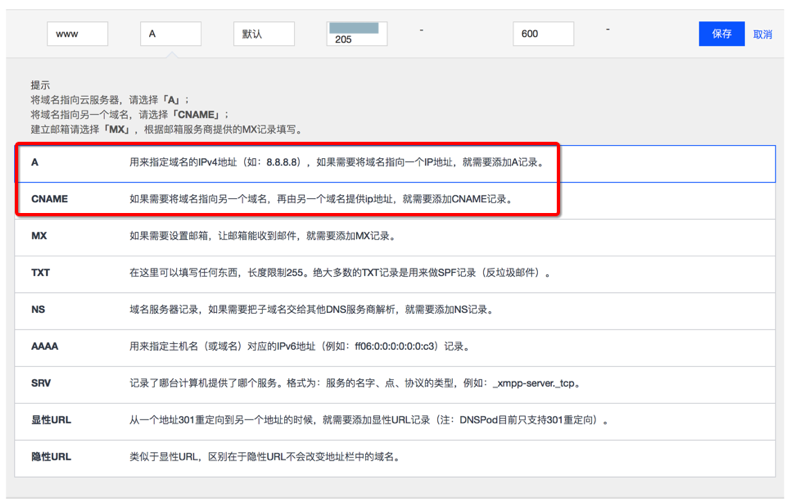The width and height of the screenshot is (800, 503).
Task: Select the AAAA record type row
Action: click(x=395, y=347)
